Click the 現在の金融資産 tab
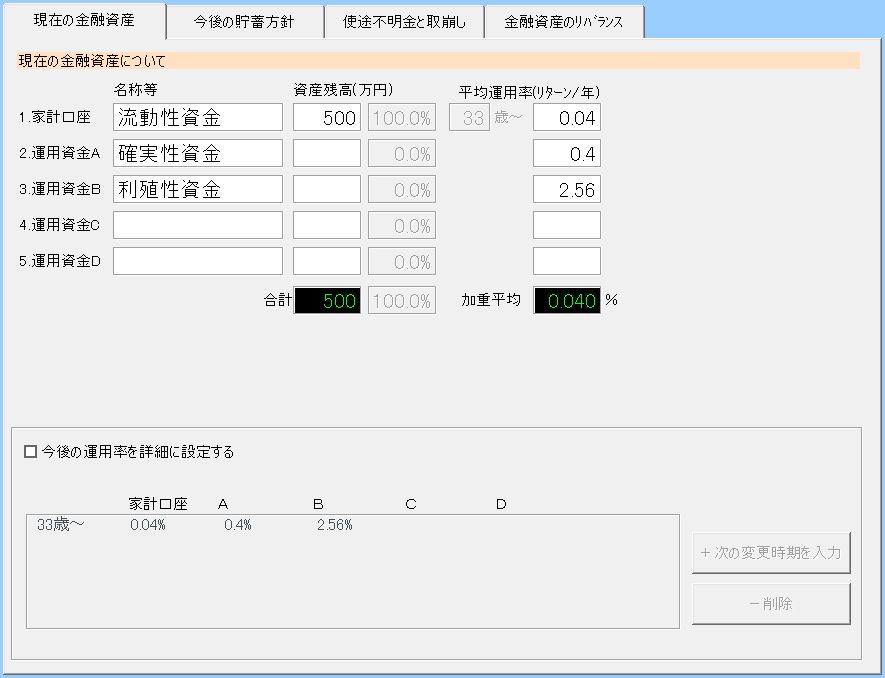Viewport: 885px width, 678px height. (x=83, y=20)
